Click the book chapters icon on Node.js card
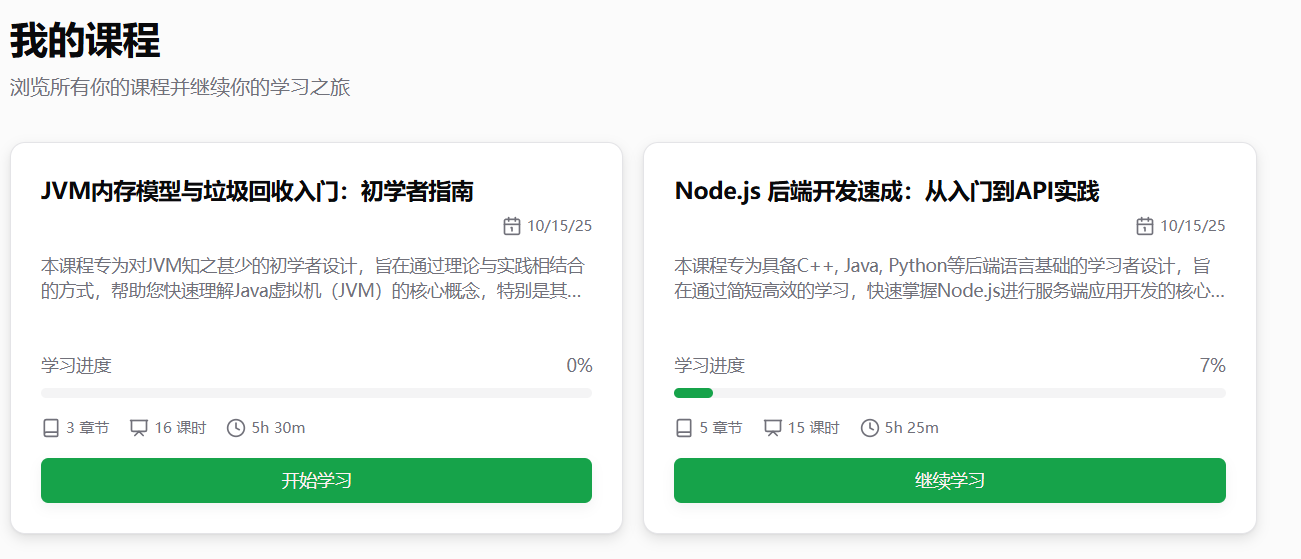Screen dimensions: 1301x559 (x=684, y=428)
